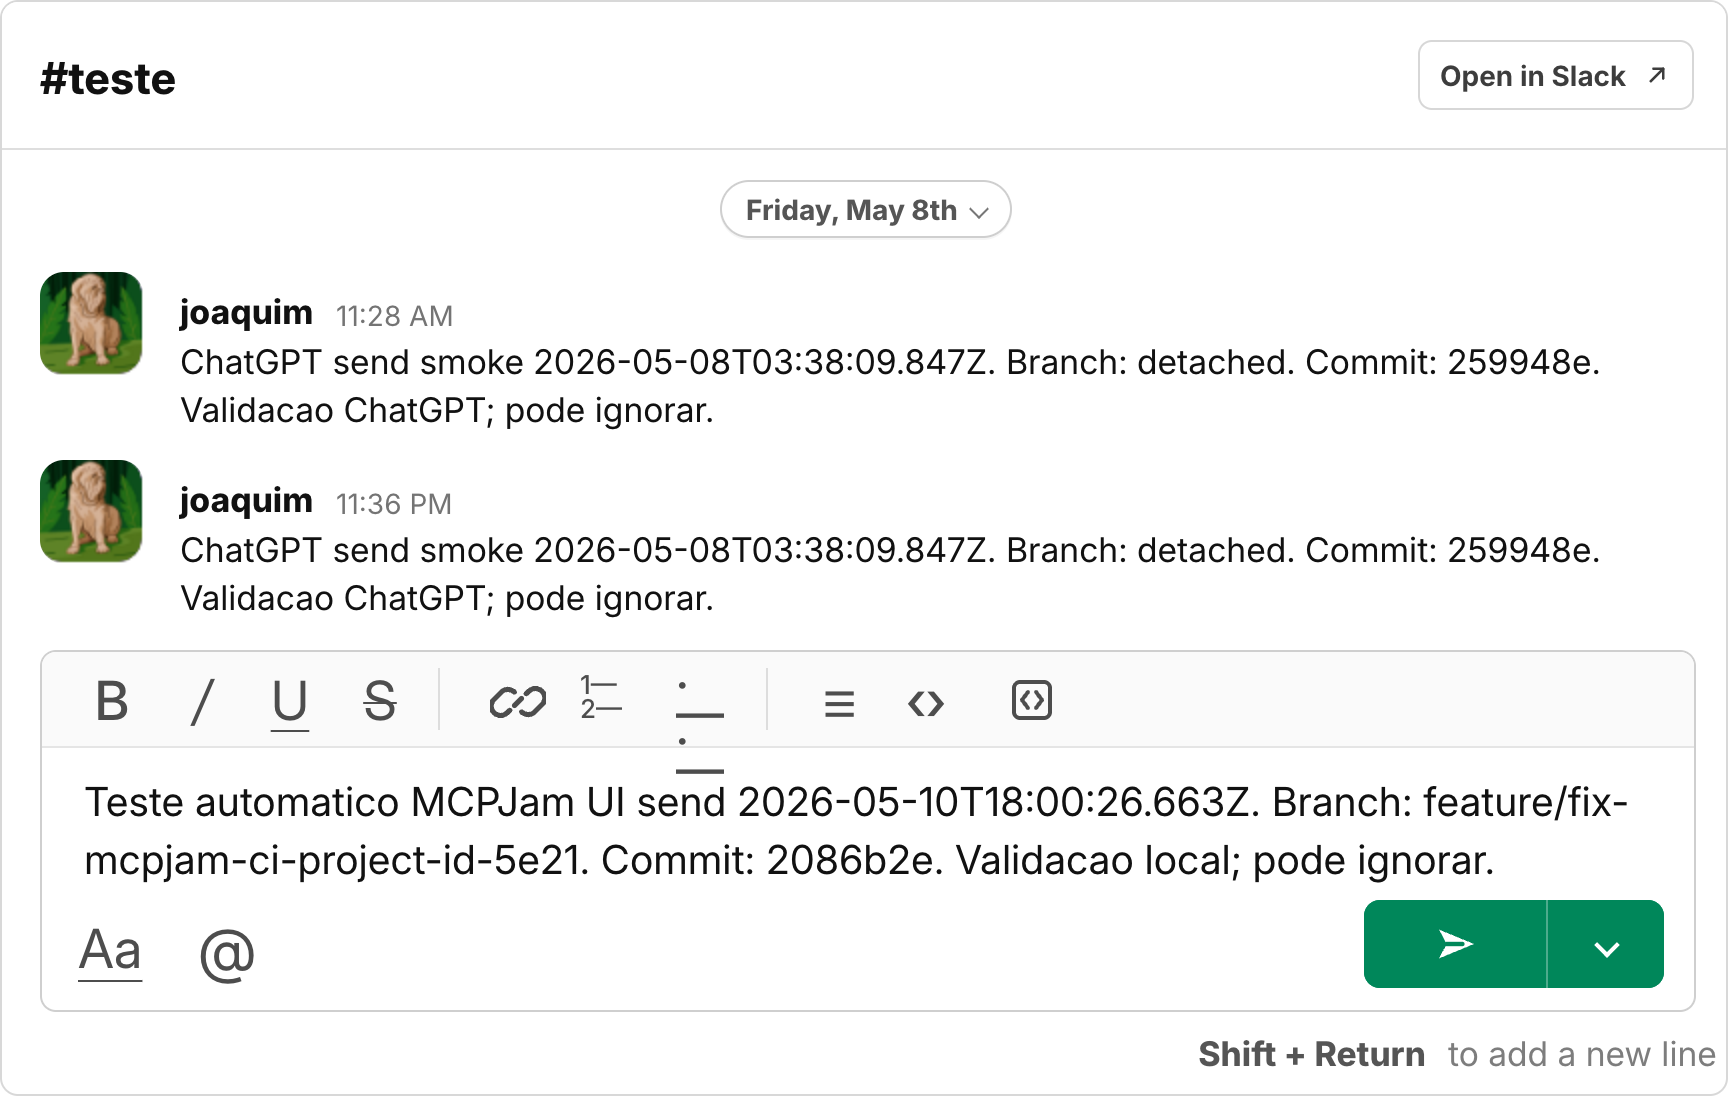Apply inline code formatting

tap(926, 704)
